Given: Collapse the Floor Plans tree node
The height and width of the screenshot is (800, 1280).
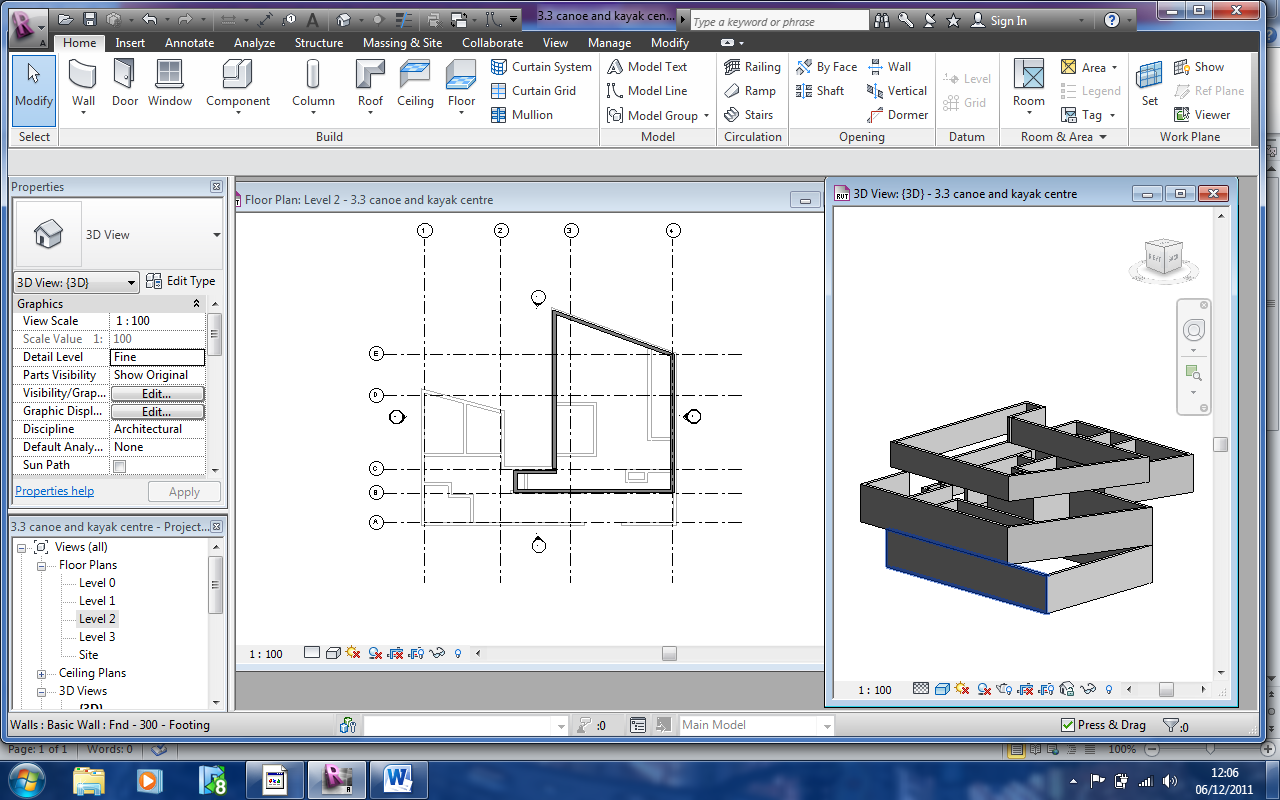Looking at the screenshot, I should 42,566.
